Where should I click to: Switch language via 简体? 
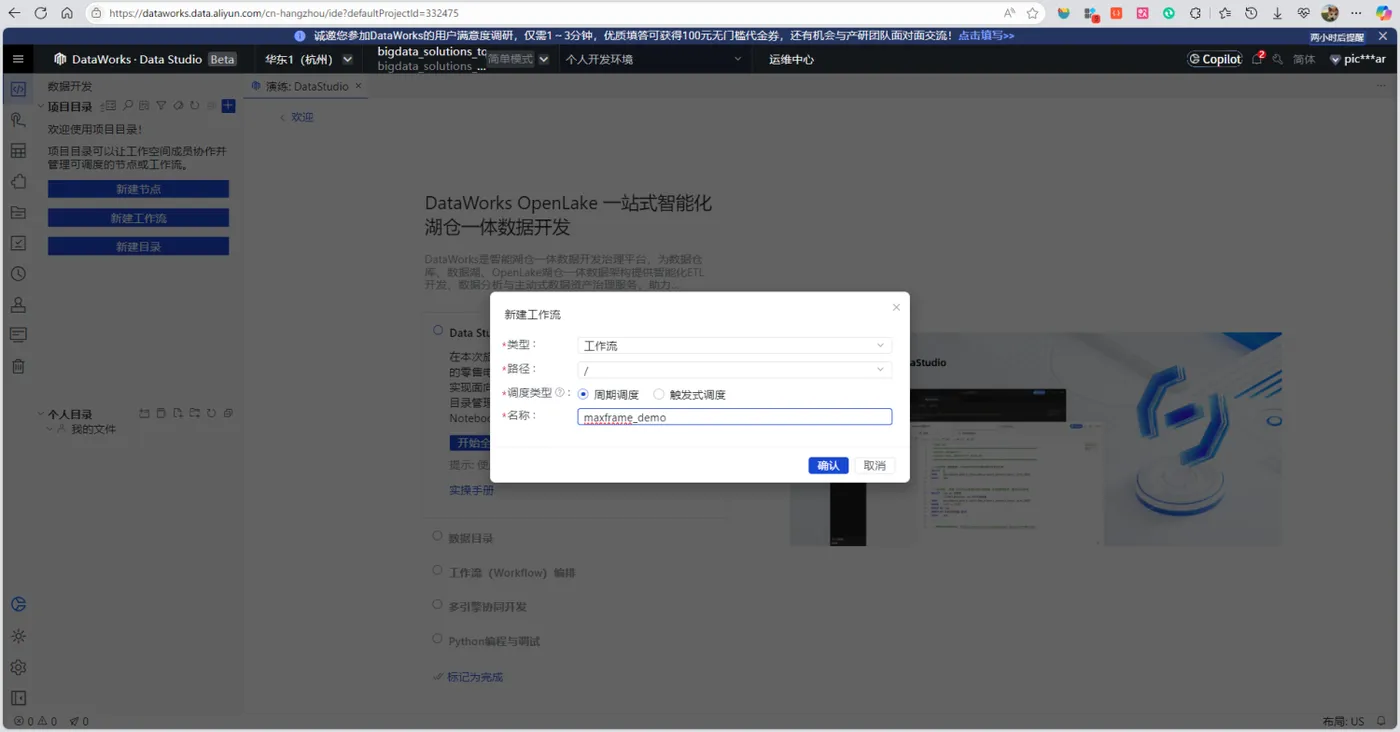(1304, 59)
